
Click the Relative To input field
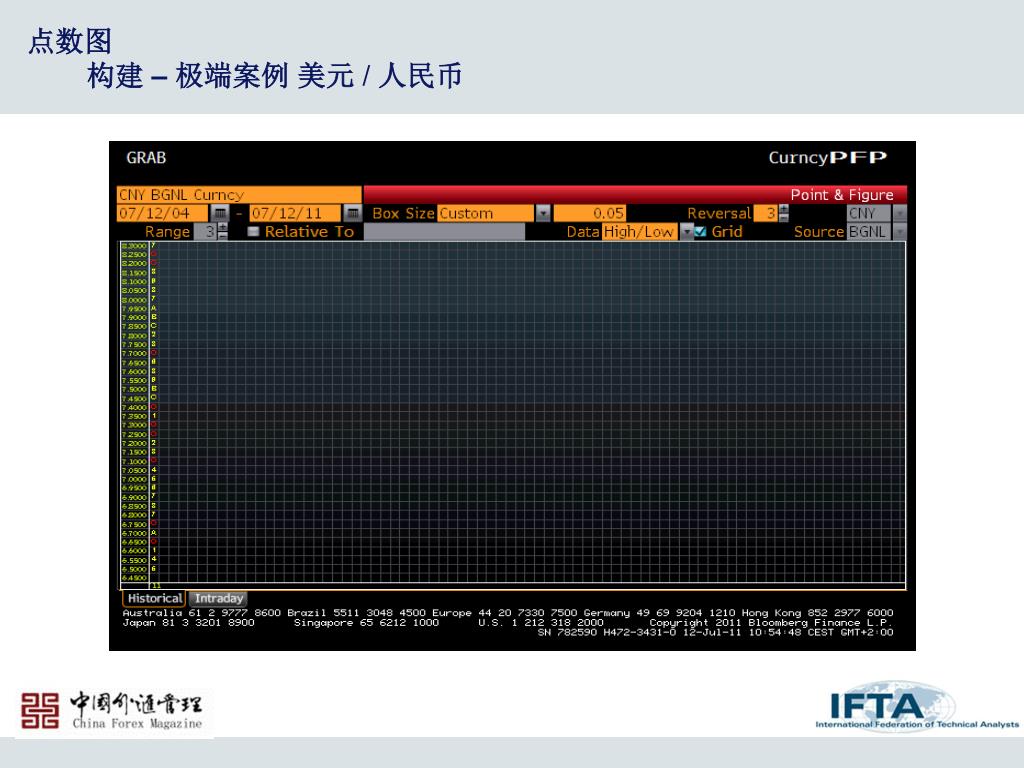[x=444, y=231]
